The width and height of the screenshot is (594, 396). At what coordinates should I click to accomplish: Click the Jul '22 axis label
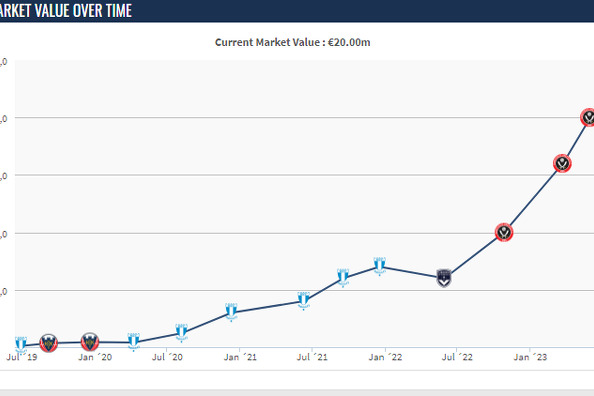[457, 357]
